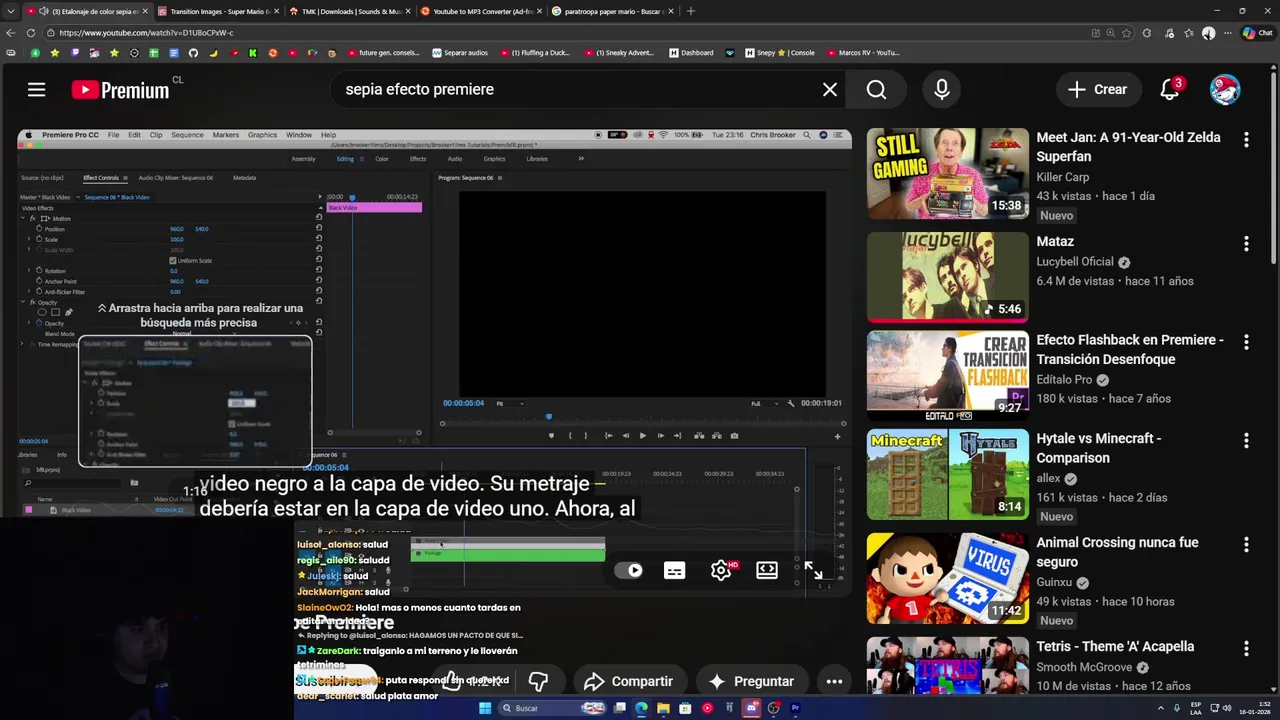Open 'Meet Jan: A 91-Year-Old Zelda Superfan' thumbnail
This screenshot has width=1280, height=720.
[947, 173]
